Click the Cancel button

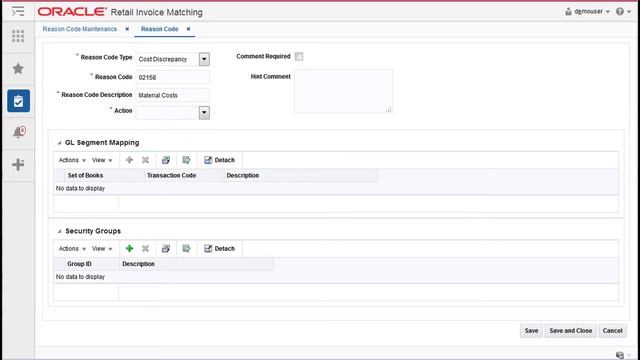tap(612, 331)
